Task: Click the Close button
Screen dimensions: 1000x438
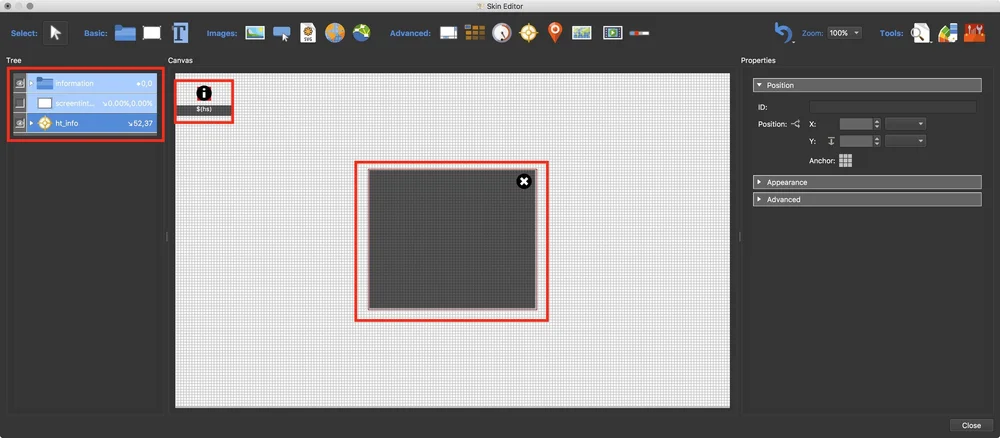Action: [x=971, y=425]
